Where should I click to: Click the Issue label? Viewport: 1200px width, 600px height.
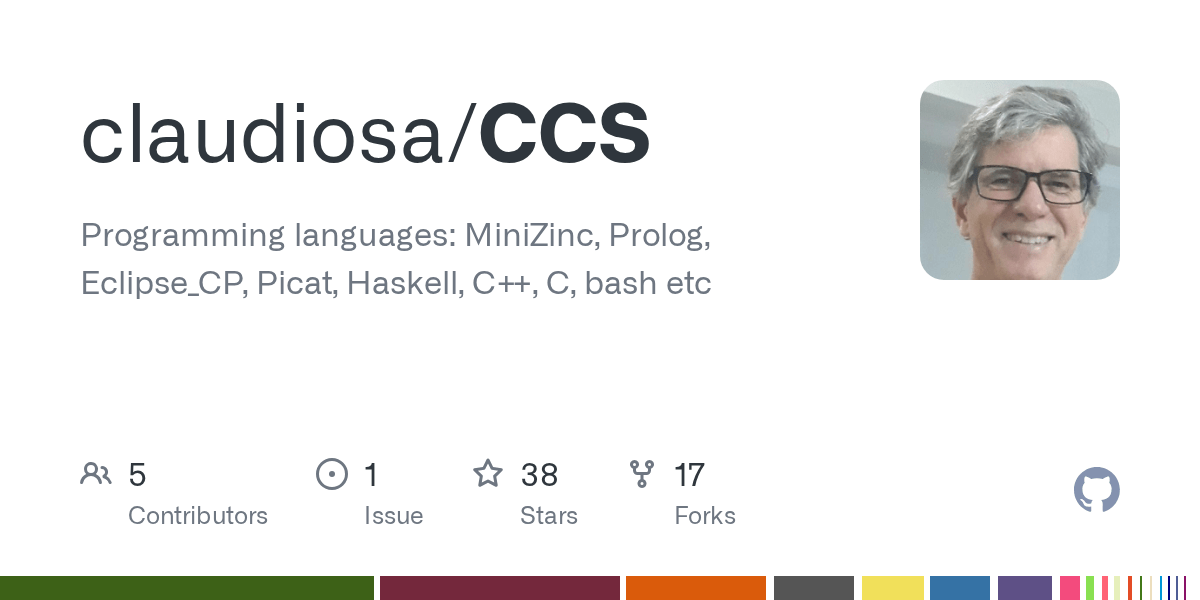[x=393, y=516]
